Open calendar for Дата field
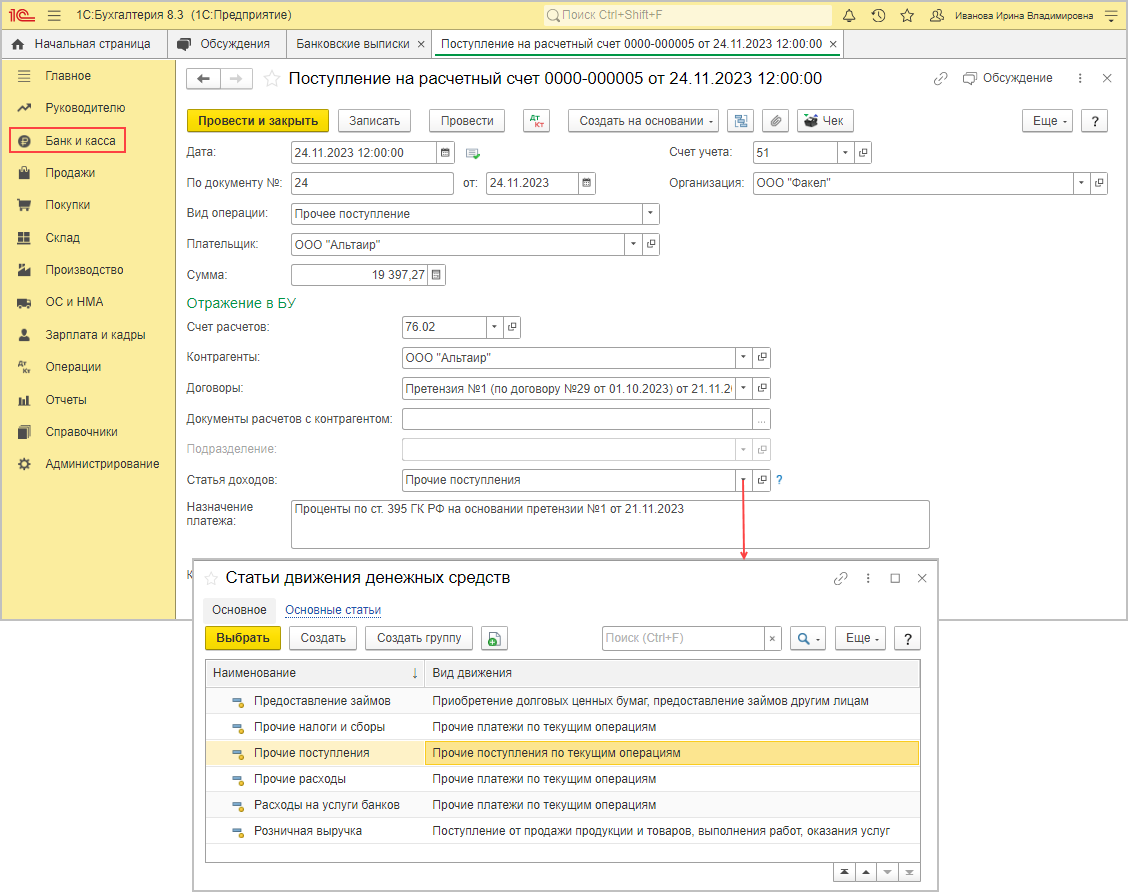 (x=445, y=153)
